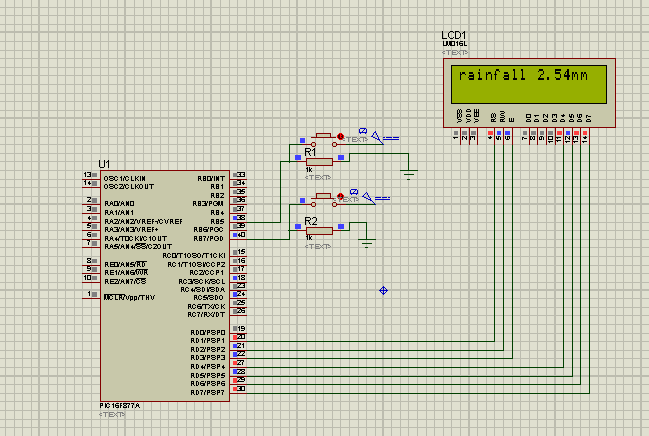Click LCD1 pin number 14
649x436 pixels.
click(585, 140)
